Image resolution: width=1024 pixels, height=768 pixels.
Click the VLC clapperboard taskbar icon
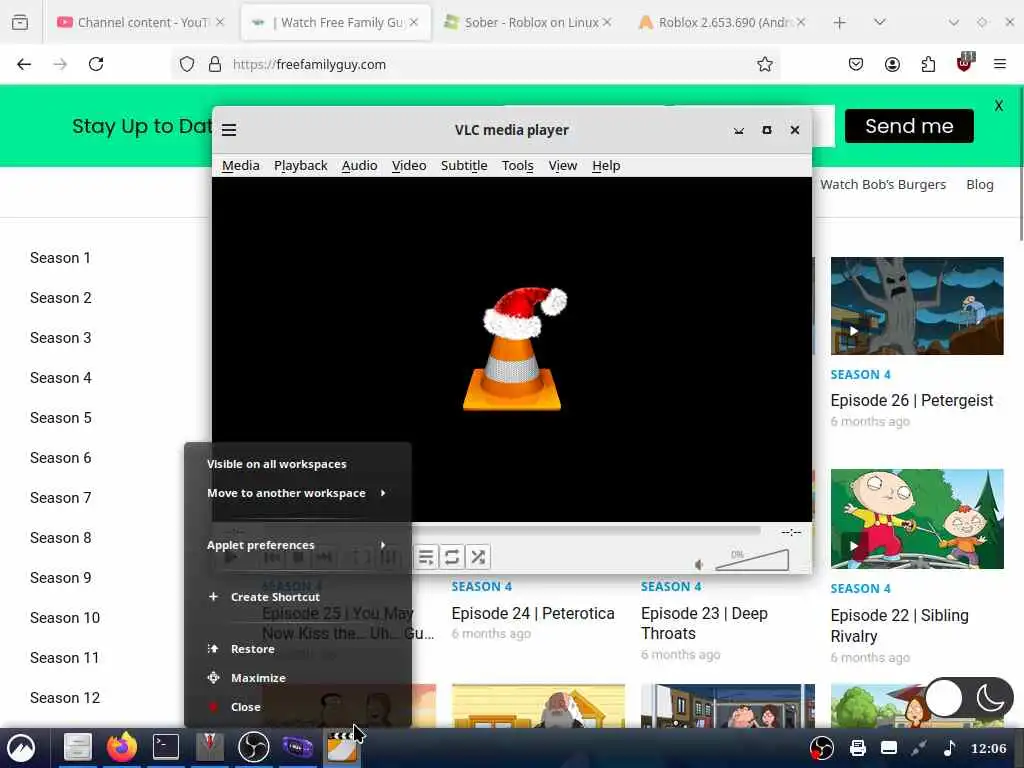click(x=342, y=747)
